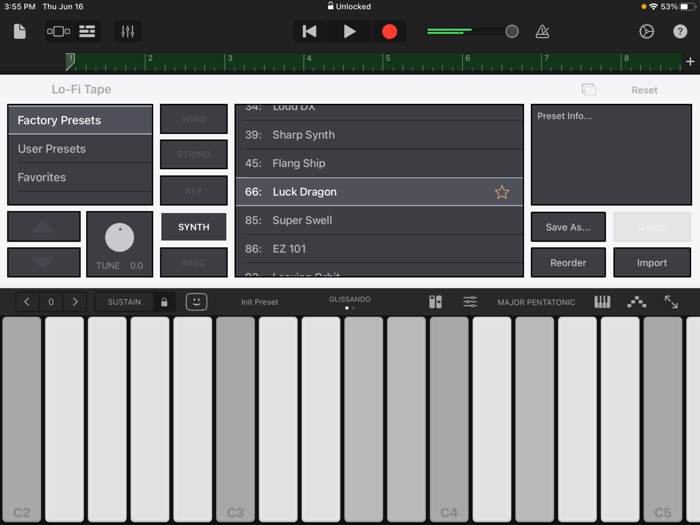Open the Init Preset label
700x525 pixels.
tap(259, 302)
